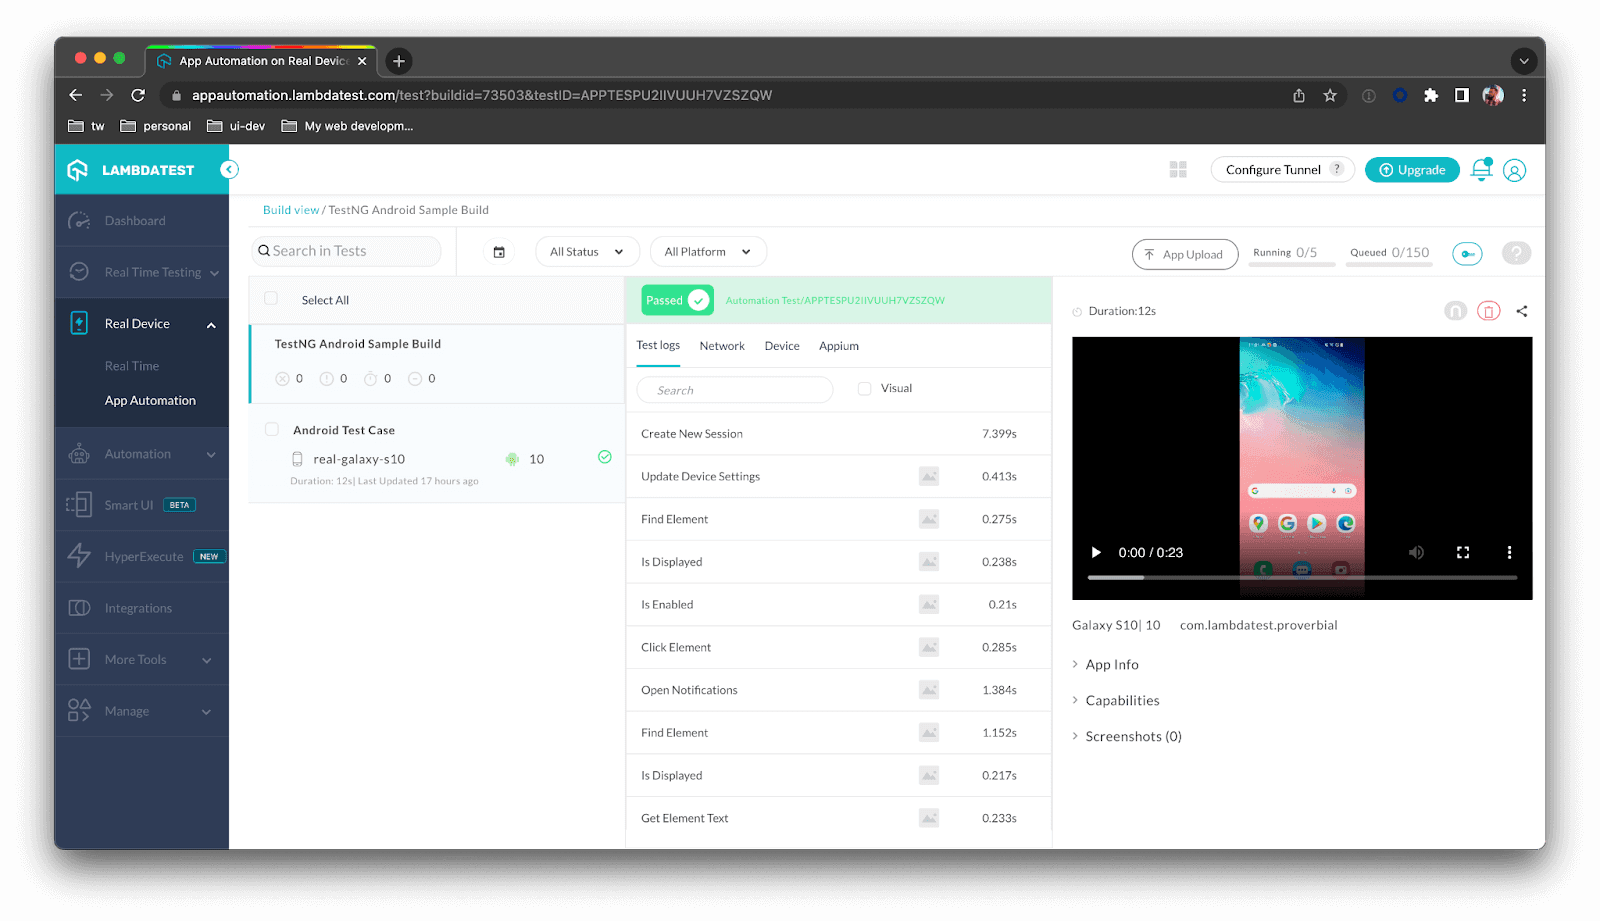Open the help question mark icon
The width and height of the screenshot is (1600, 921).
[1516, 253]
